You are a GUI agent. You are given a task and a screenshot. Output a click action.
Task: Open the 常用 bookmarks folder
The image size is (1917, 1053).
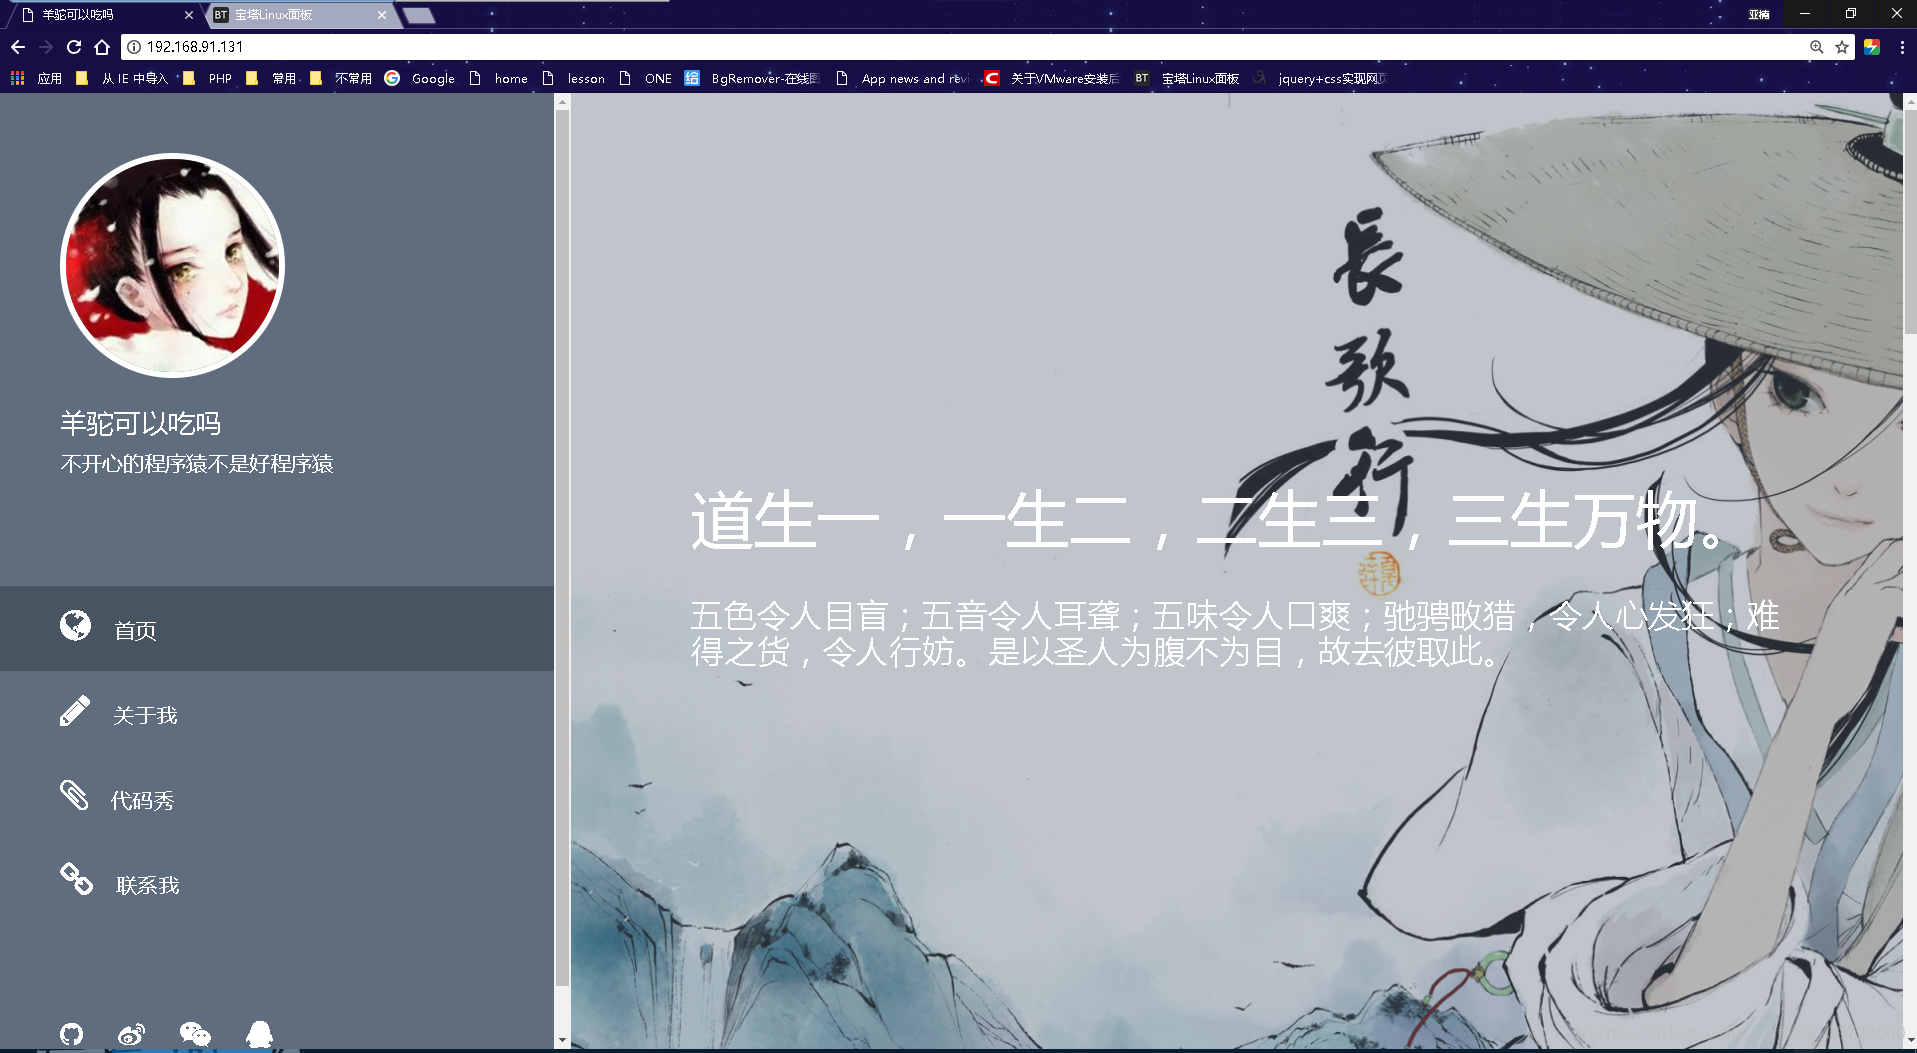tap(271, 78)
